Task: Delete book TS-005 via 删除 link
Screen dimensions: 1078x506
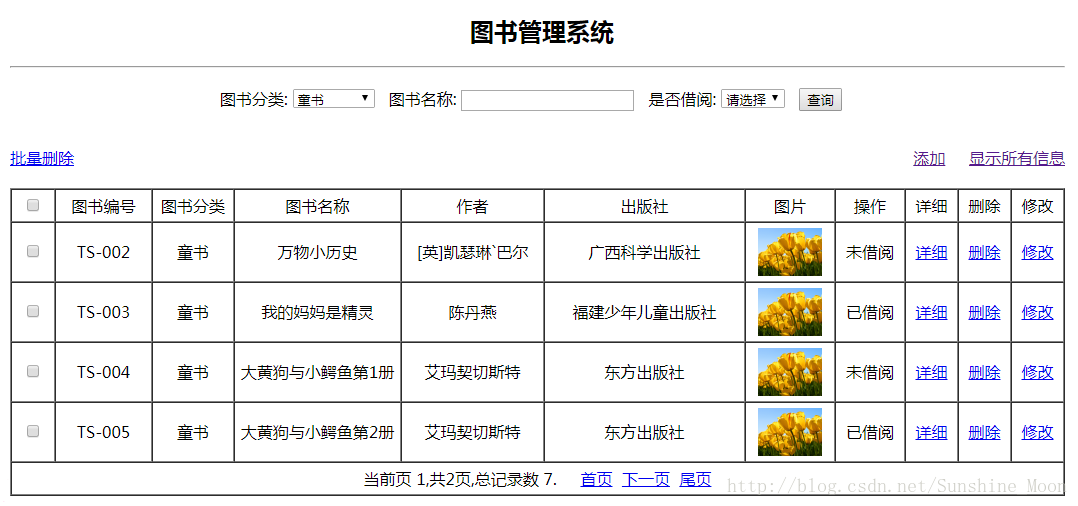Action: [984, 432]
